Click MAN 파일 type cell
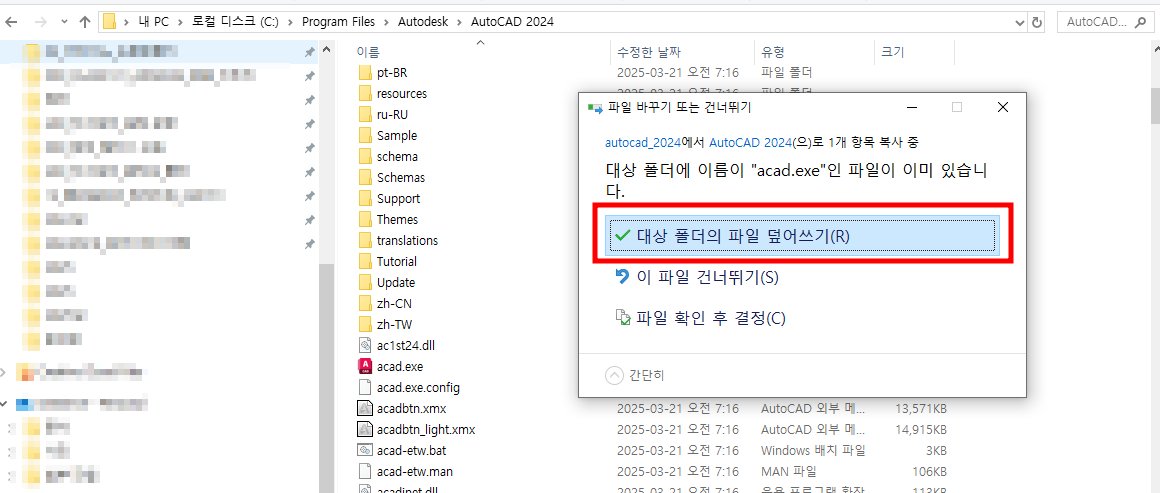 click(x=789, y=471)
